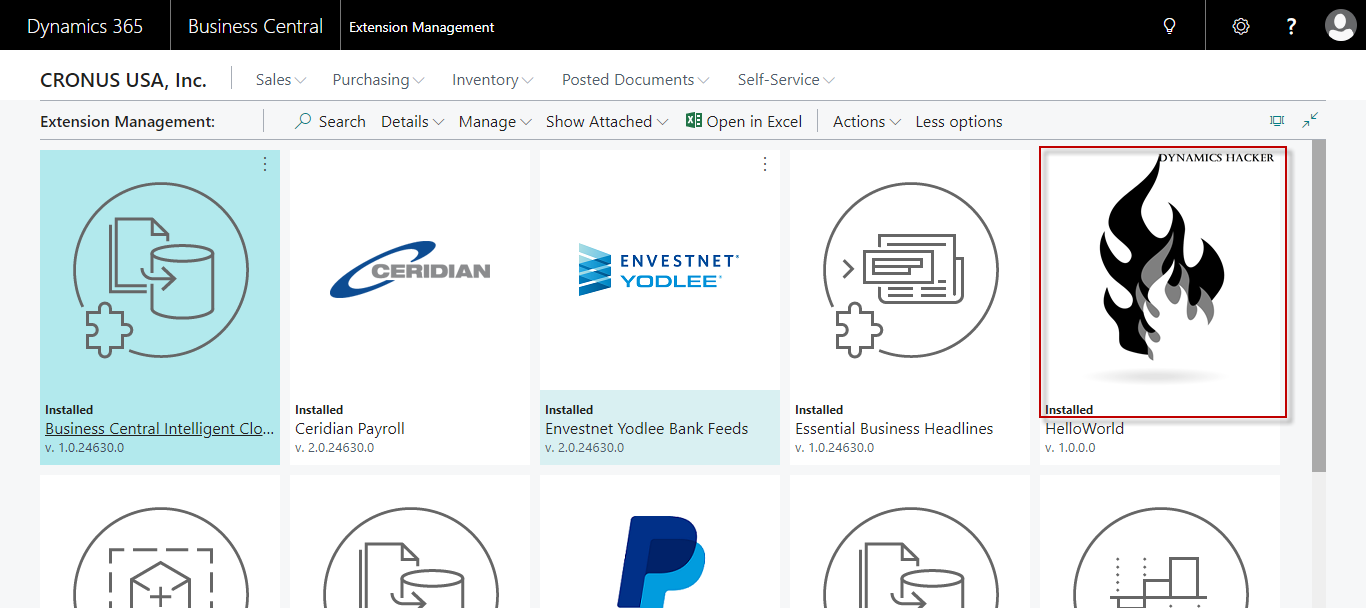The image size is (1366, 608).
Task: Open the Details dropdown
Action: pyautogui.click(x=412, y=121)
